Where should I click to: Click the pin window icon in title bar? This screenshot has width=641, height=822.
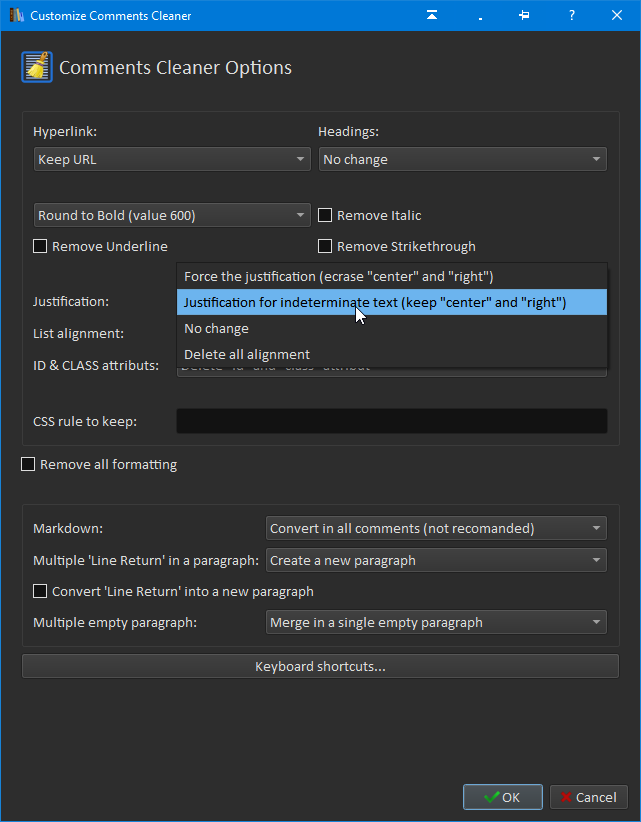click(x=524, y=15)
